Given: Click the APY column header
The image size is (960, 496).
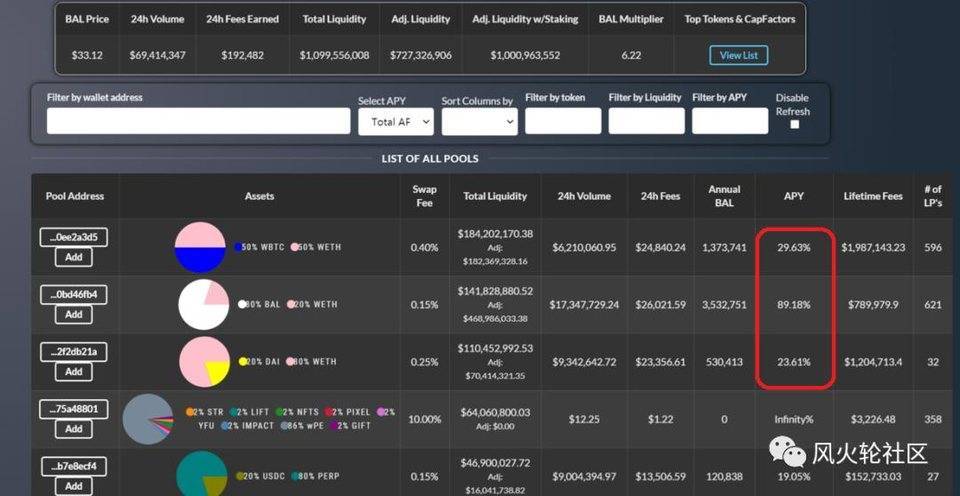Looking at the screenshot, I should click(x=793, y=196).
